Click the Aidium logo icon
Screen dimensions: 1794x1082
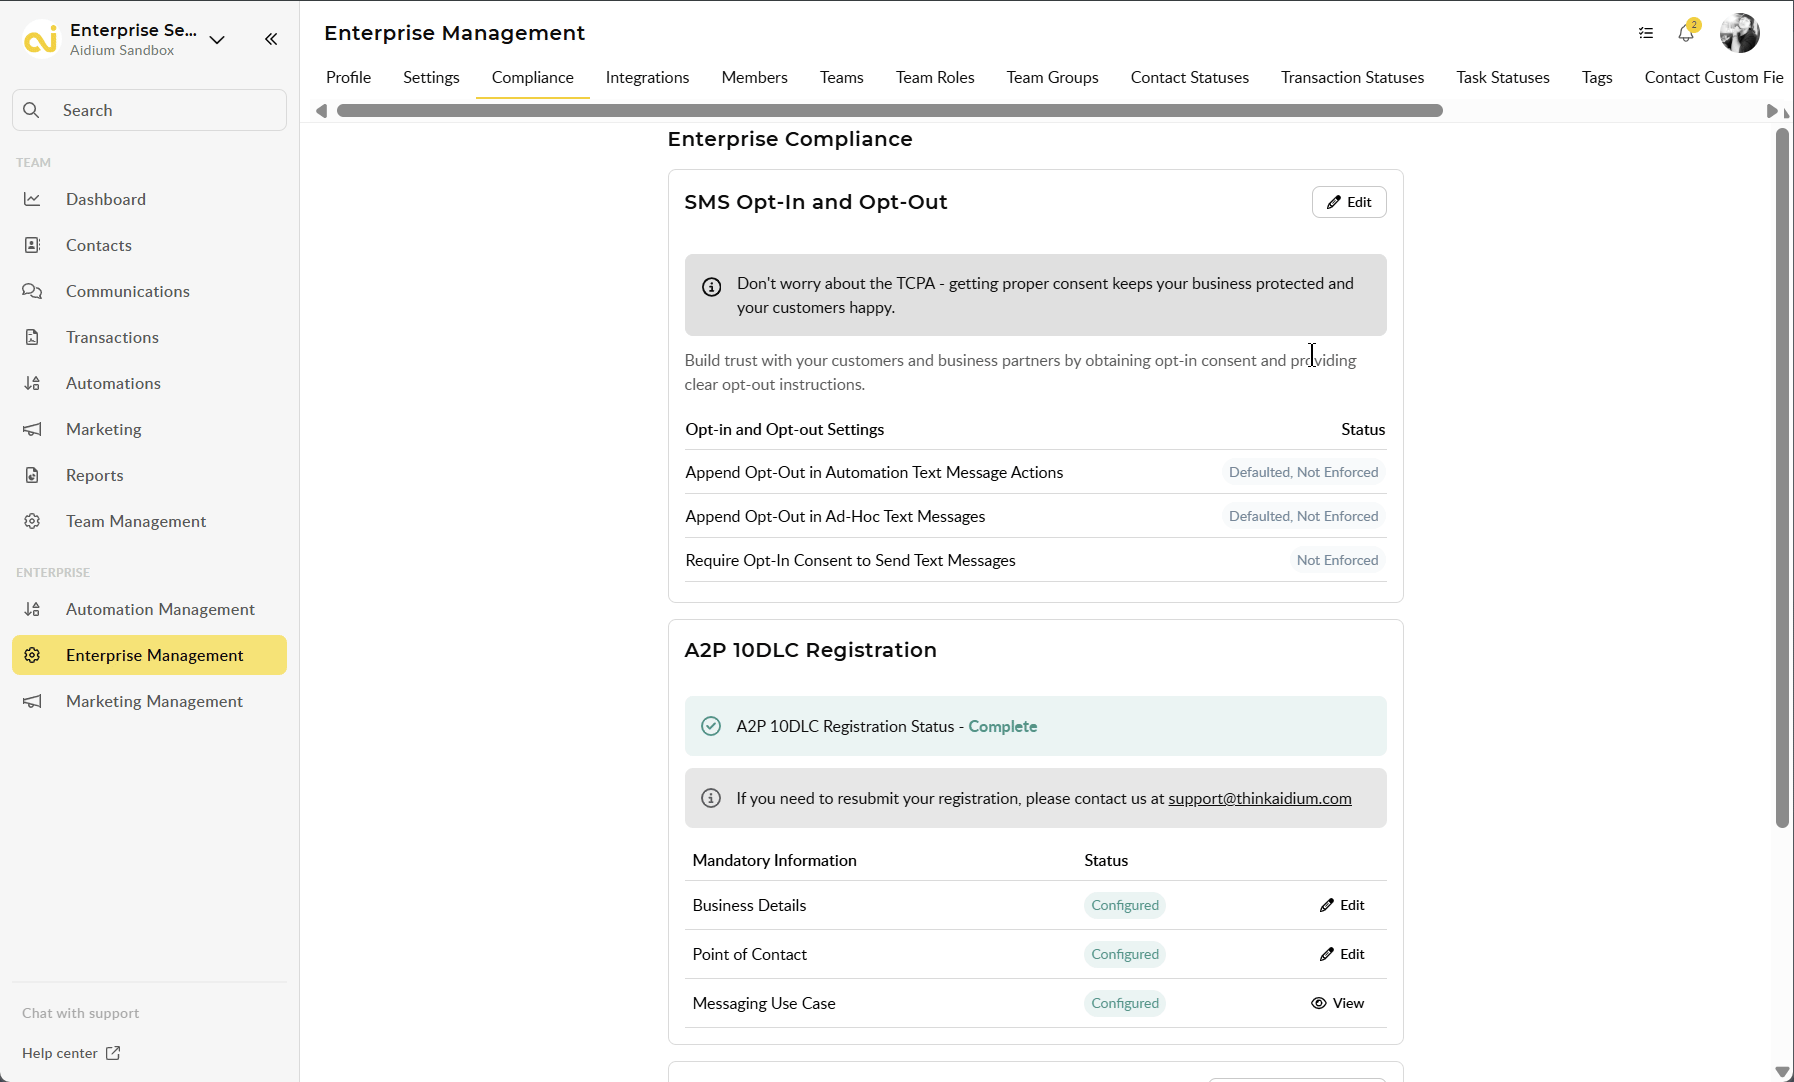coord(40,40)
